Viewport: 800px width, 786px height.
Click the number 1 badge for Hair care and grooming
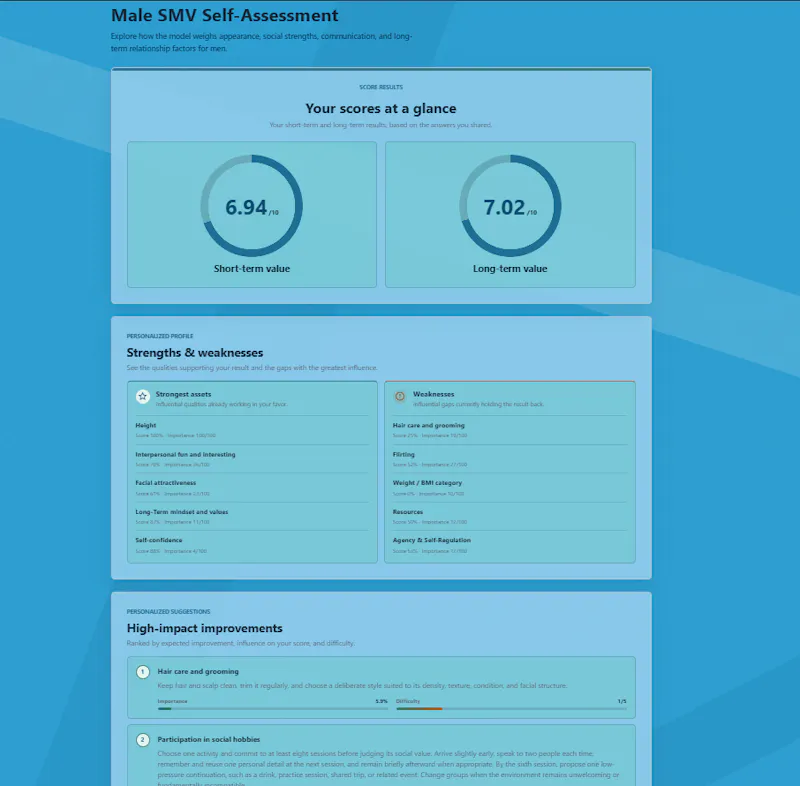143,672
